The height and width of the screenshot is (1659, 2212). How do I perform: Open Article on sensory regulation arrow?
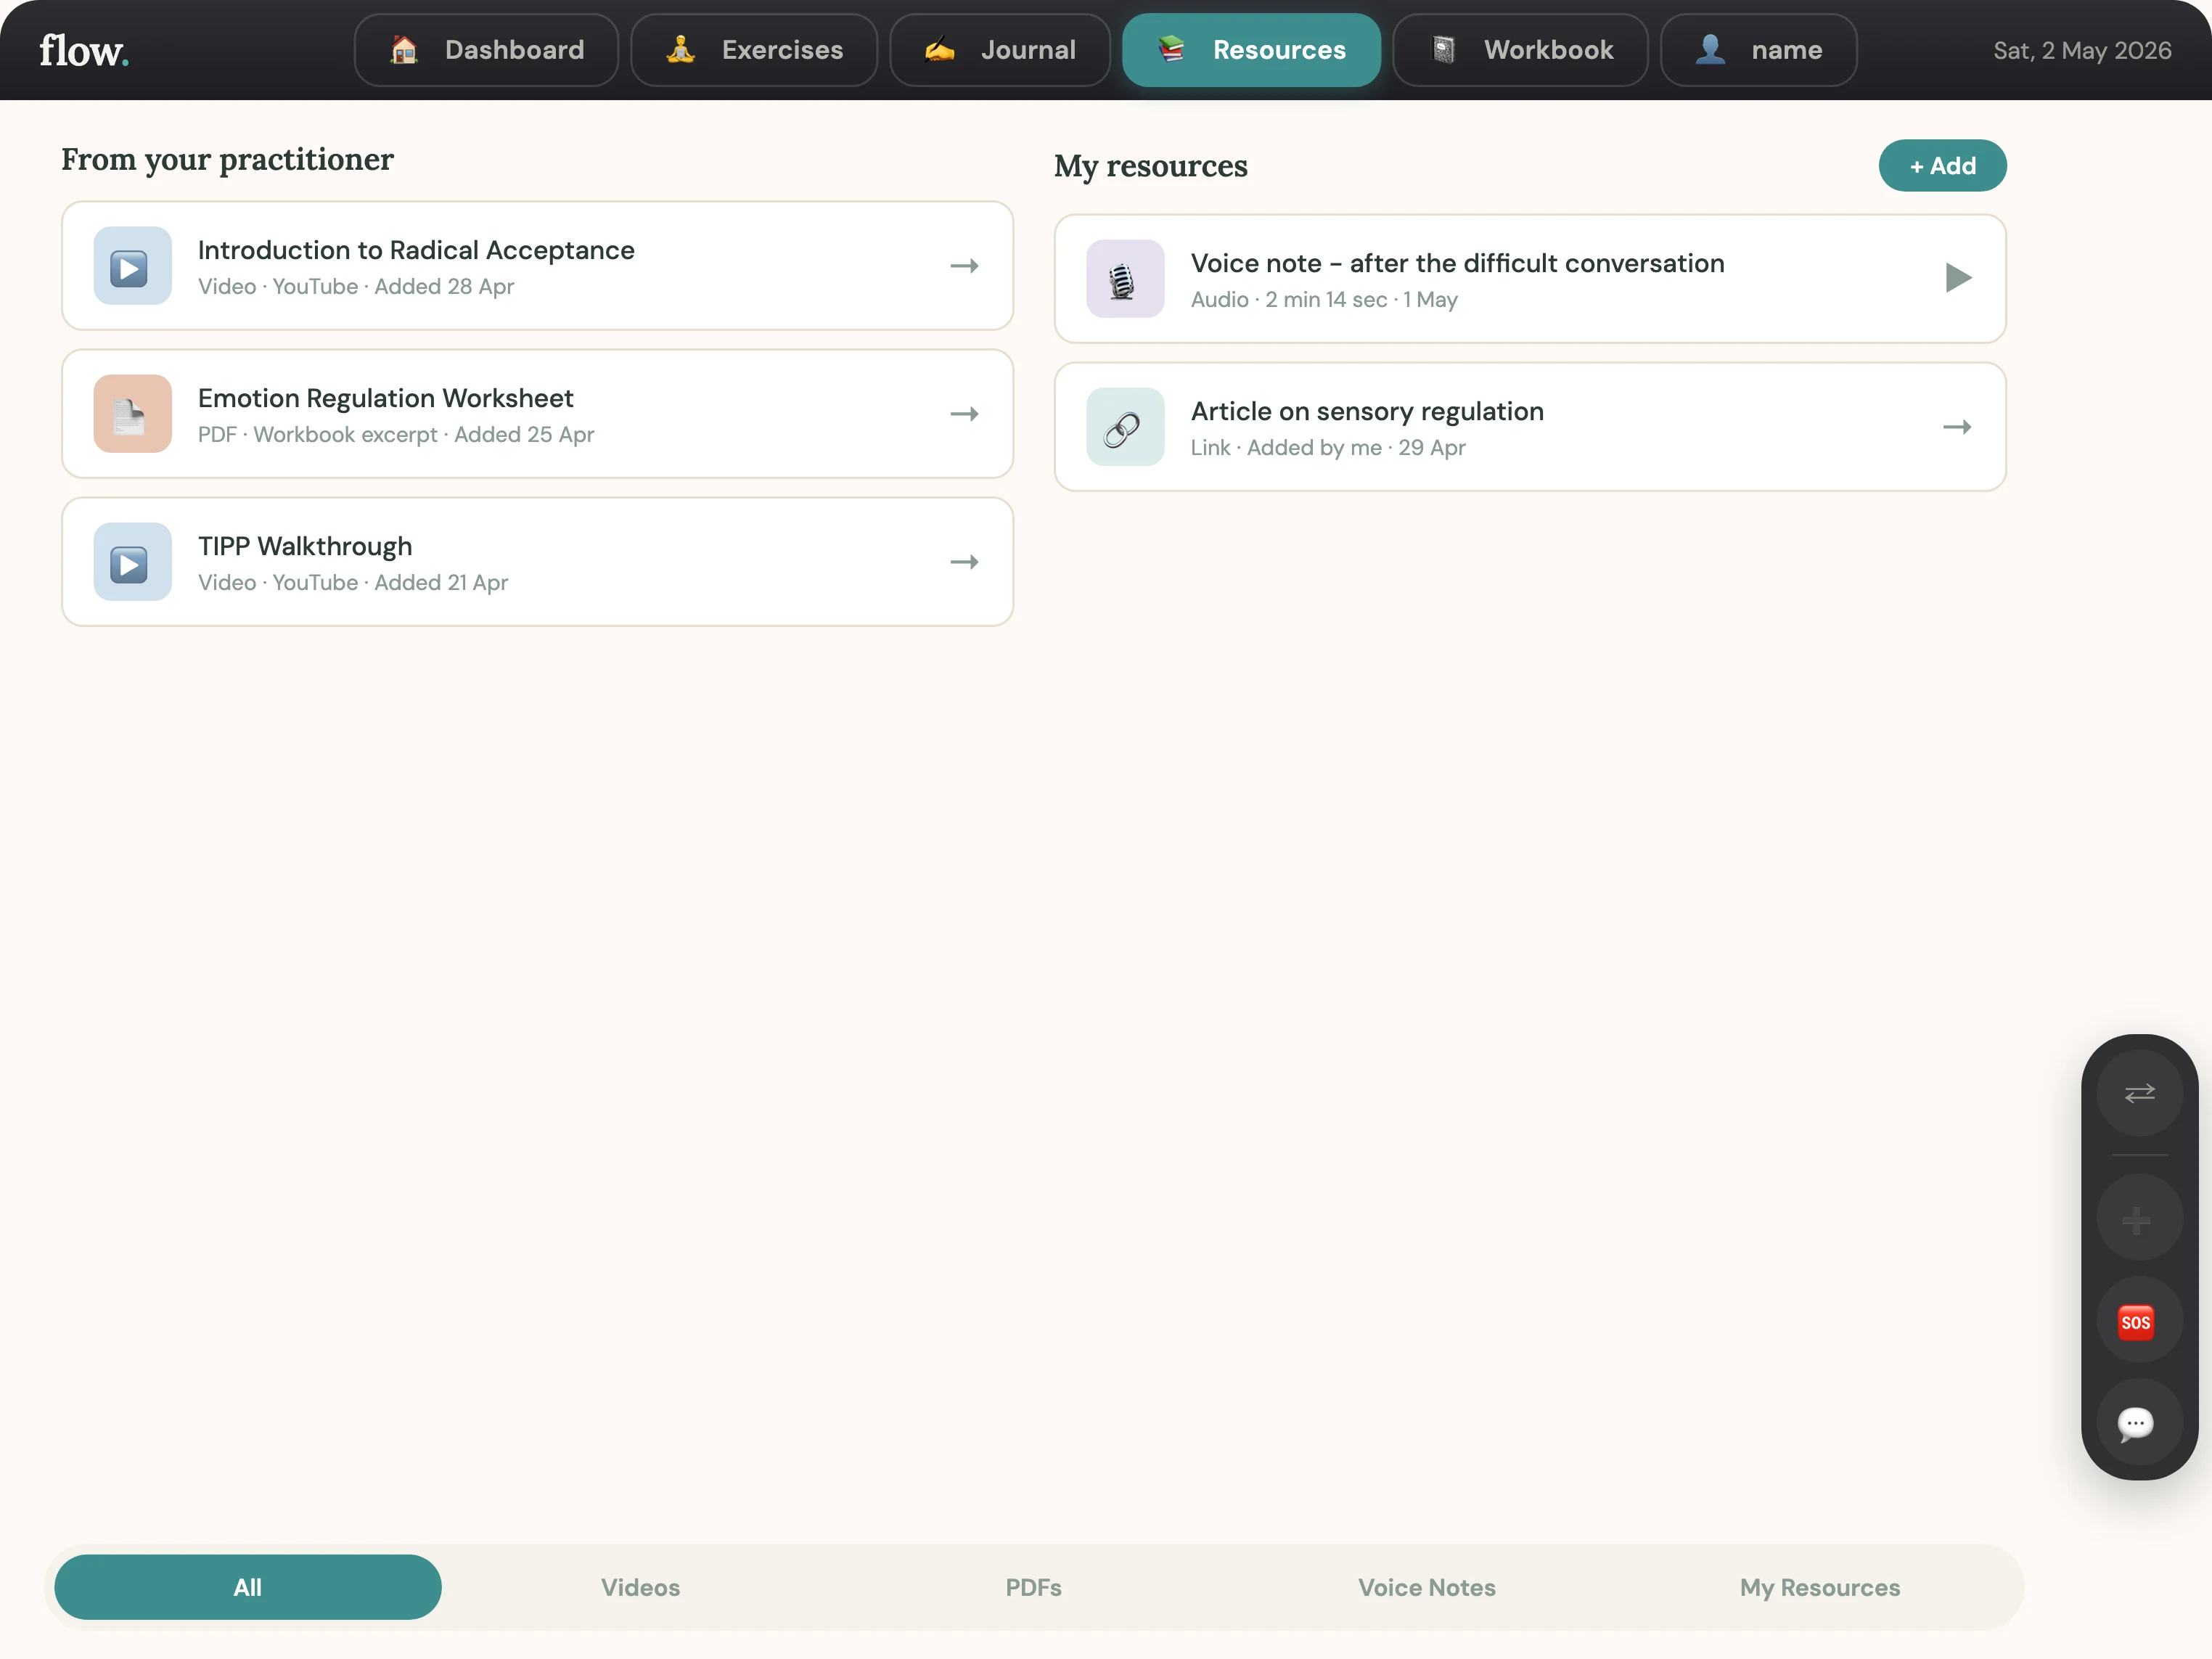click(1957, 427)
